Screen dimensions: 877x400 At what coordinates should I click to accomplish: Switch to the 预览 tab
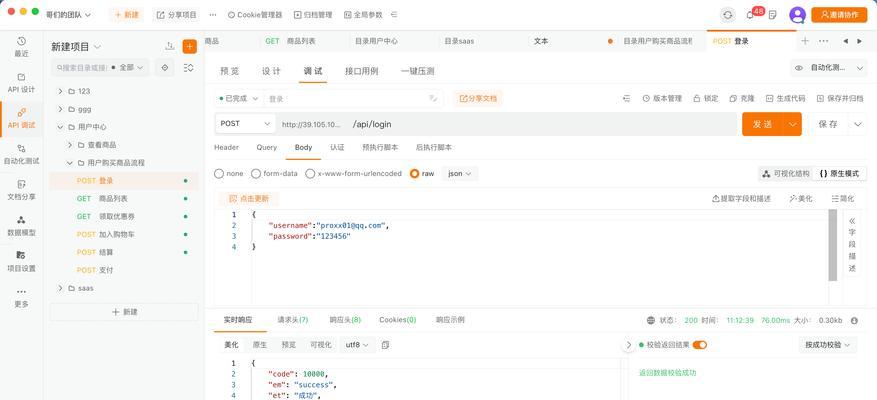[230, 71]
